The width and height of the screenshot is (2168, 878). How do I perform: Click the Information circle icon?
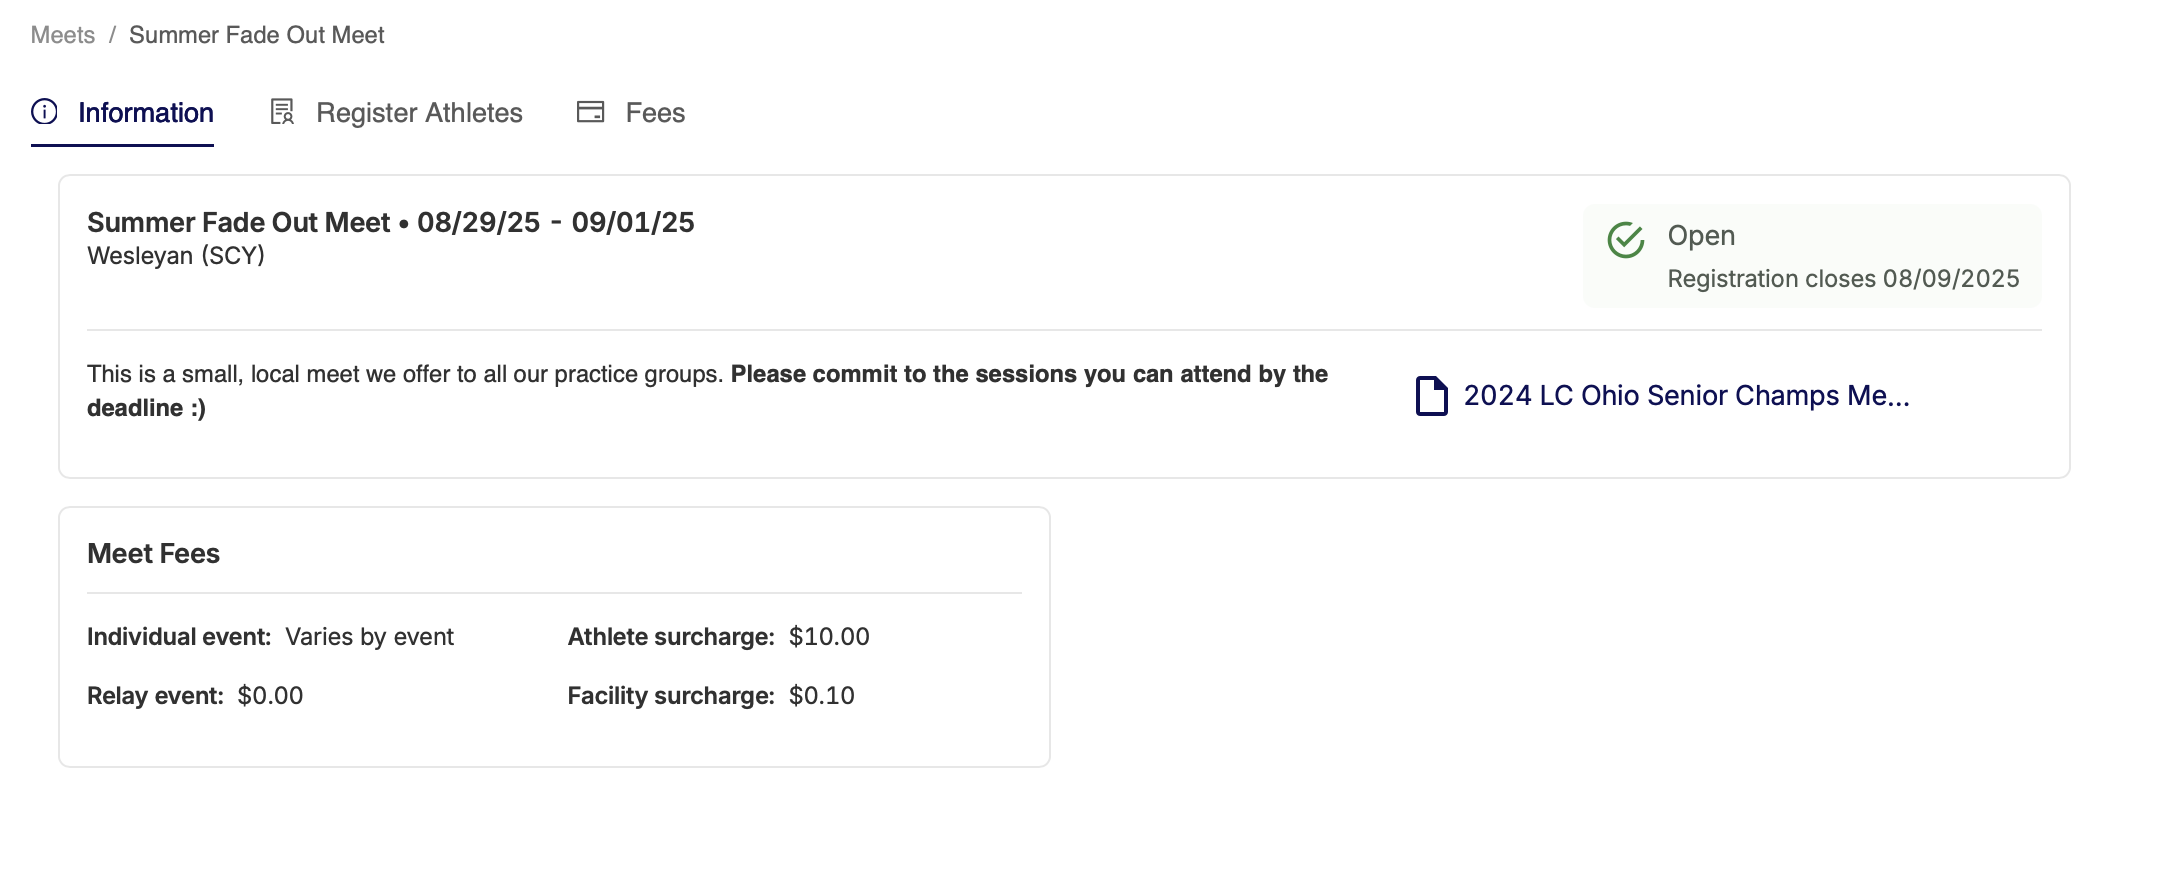44,112
